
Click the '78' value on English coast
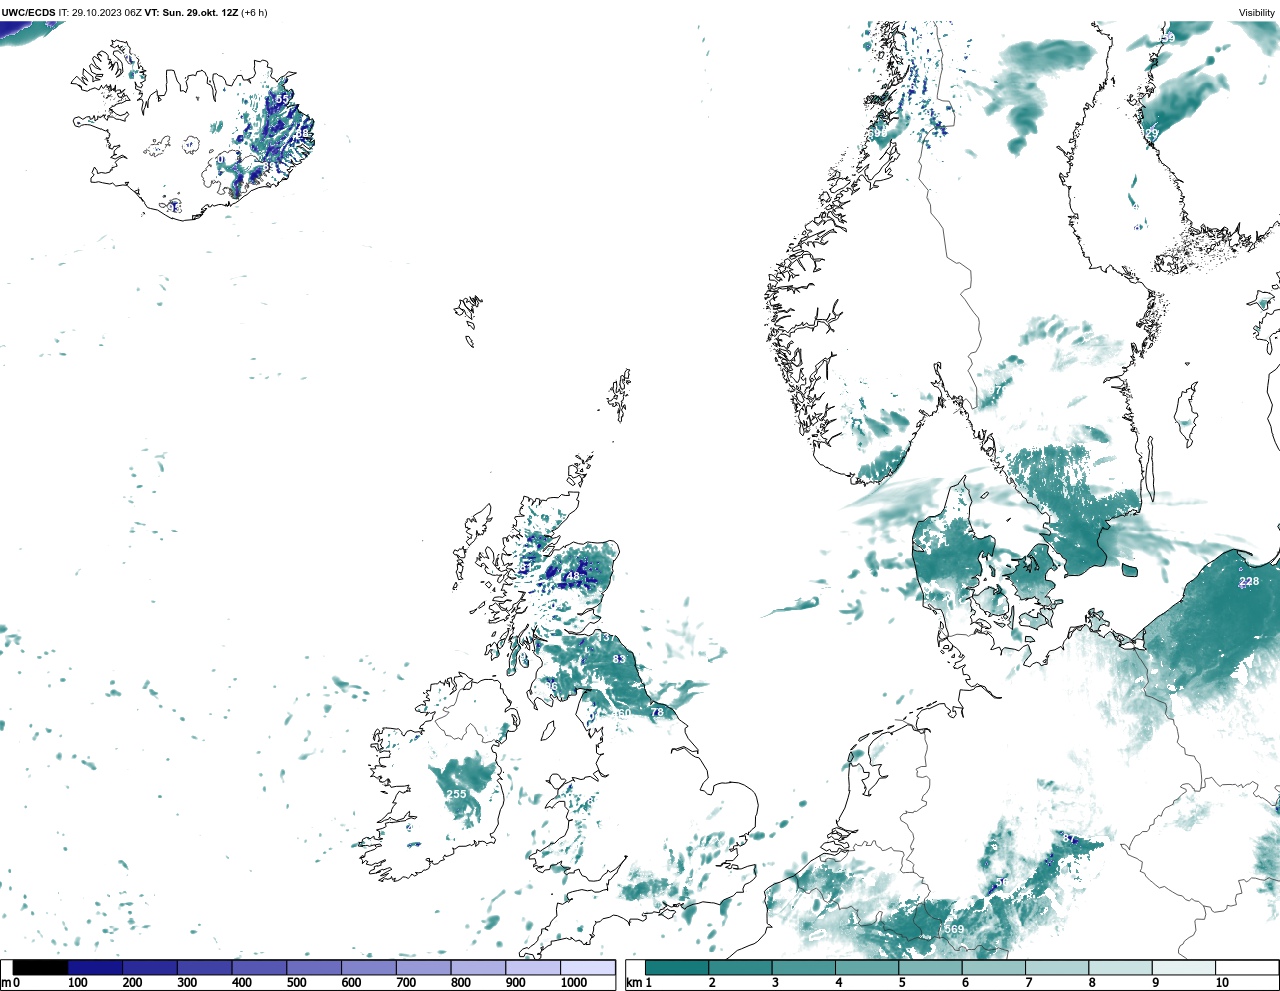click(657, 713)
